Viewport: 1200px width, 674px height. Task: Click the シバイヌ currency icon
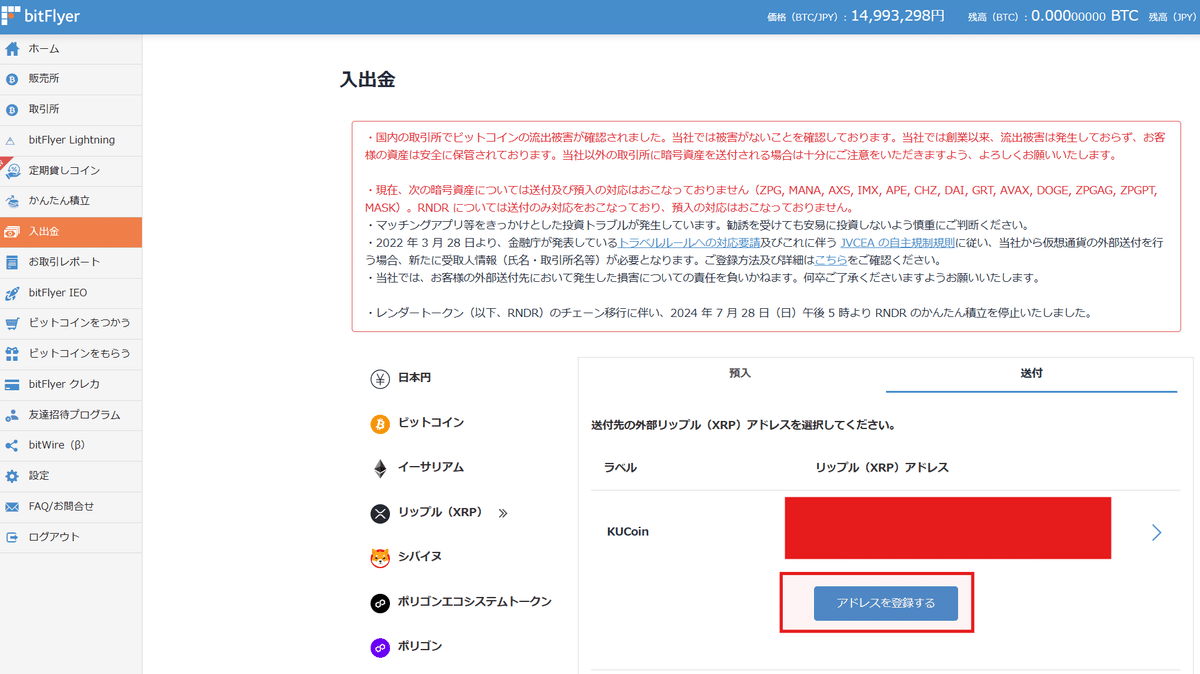(379, 557)
